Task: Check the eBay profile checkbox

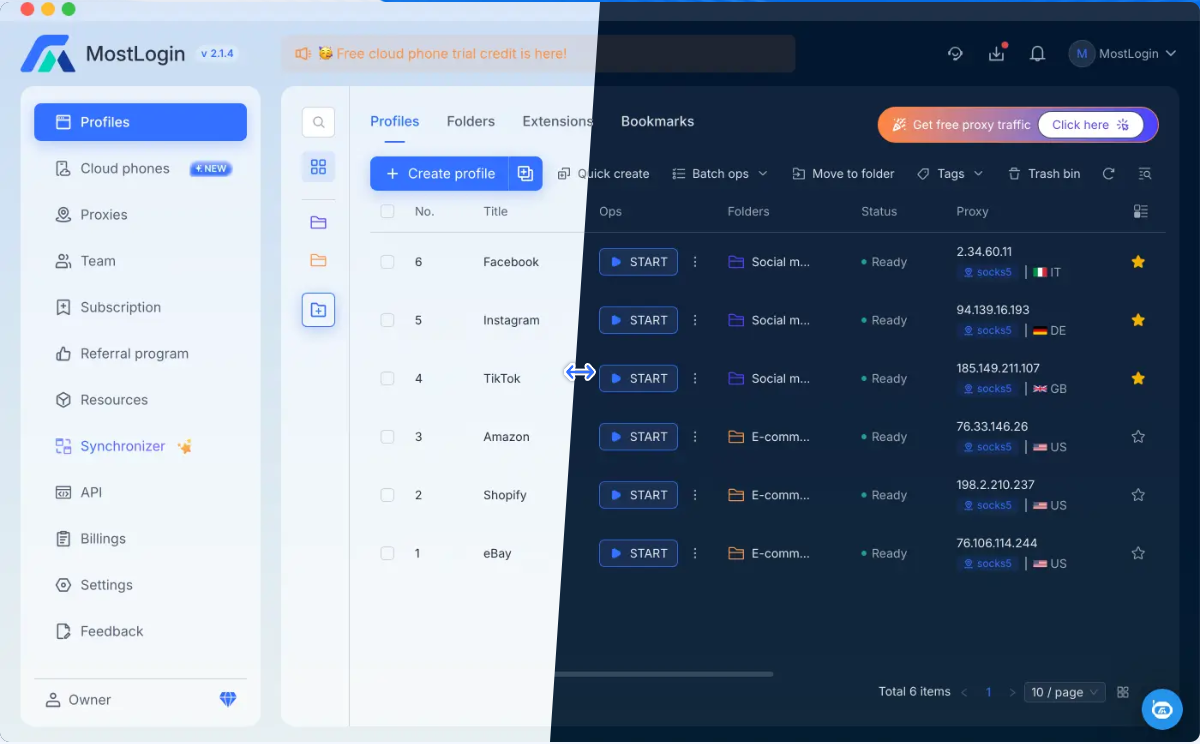Action: 388,553
